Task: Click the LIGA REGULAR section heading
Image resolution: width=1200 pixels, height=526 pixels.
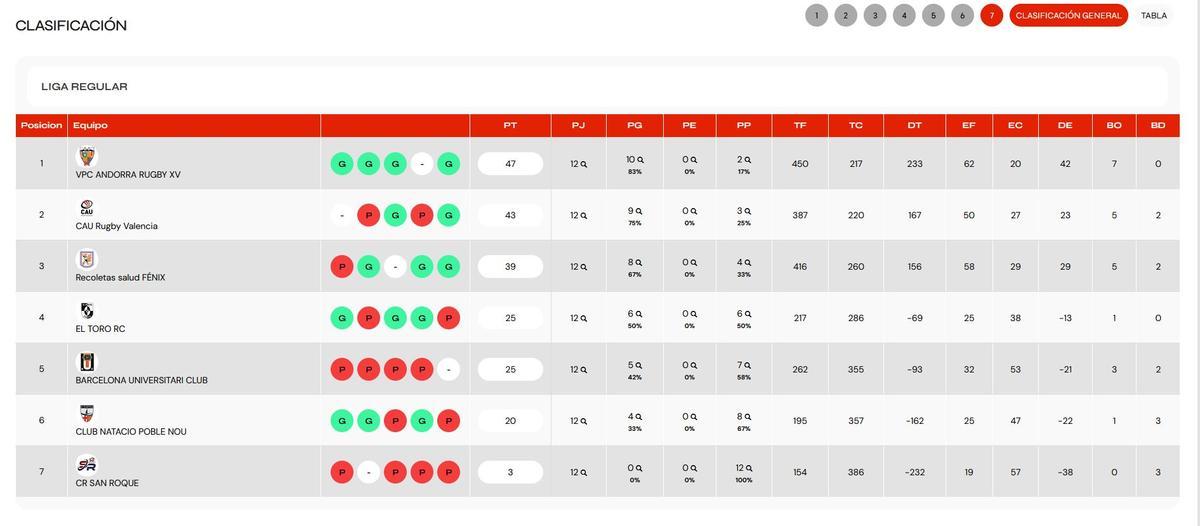Action: tap(85, 87)
